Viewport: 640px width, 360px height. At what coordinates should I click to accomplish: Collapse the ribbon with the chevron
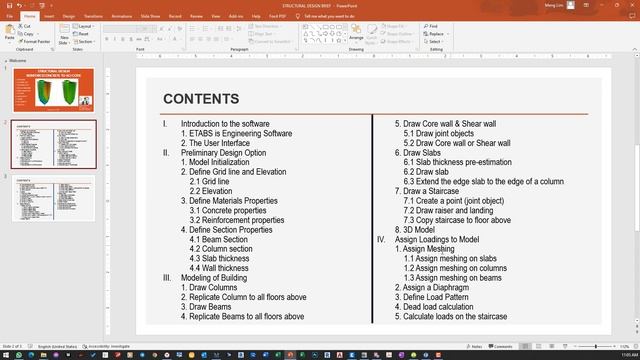tap(635, 49)
